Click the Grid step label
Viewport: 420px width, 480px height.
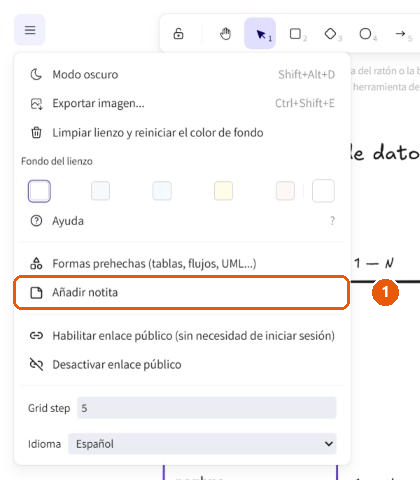pyautogui.click(x=49, y=408)
